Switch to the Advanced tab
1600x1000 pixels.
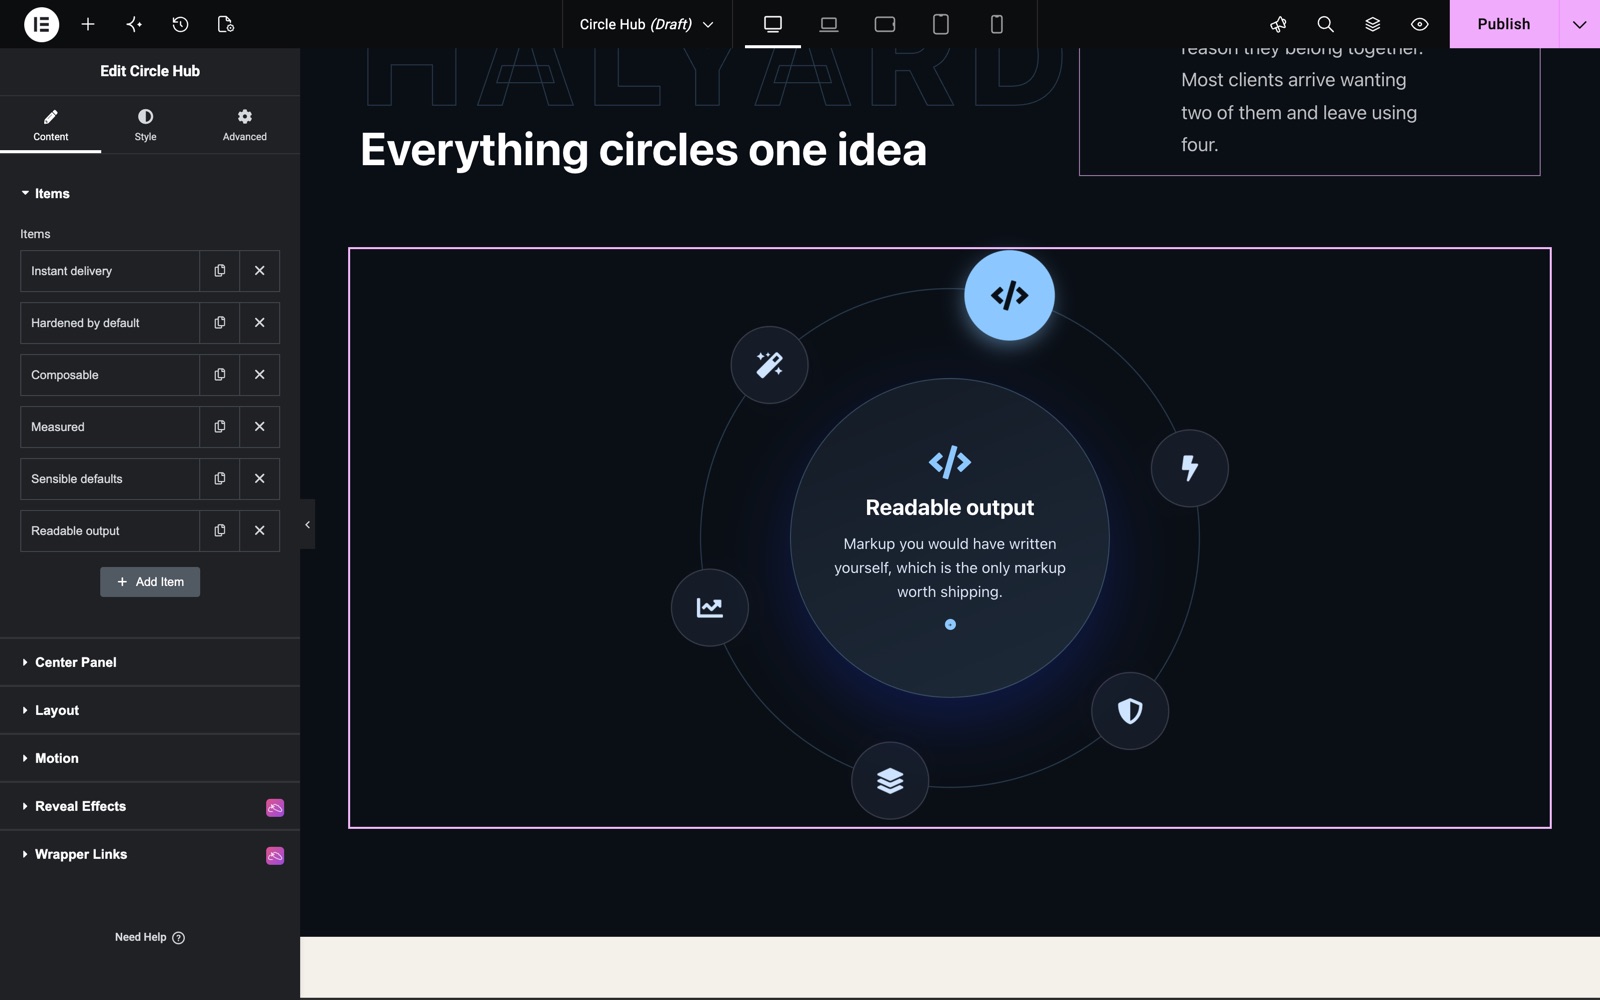click(x=245, y=125)
